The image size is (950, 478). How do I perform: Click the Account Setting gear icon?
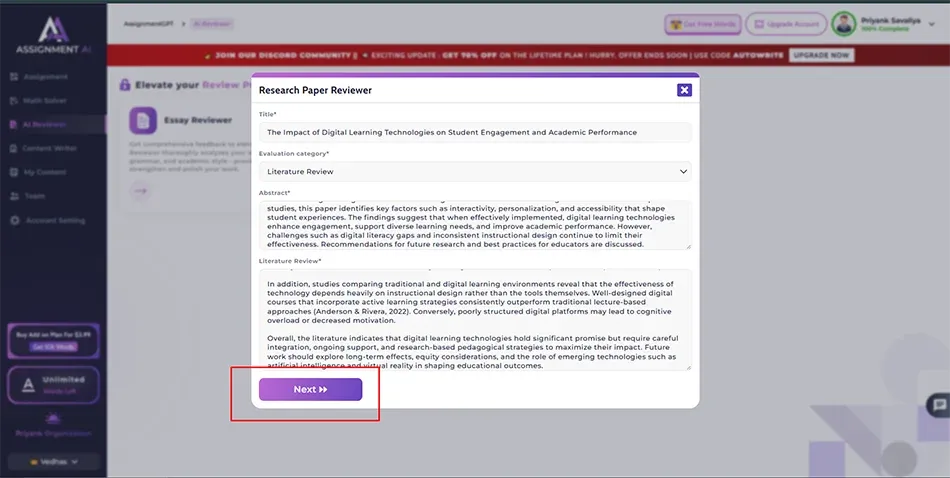point(15,221)
